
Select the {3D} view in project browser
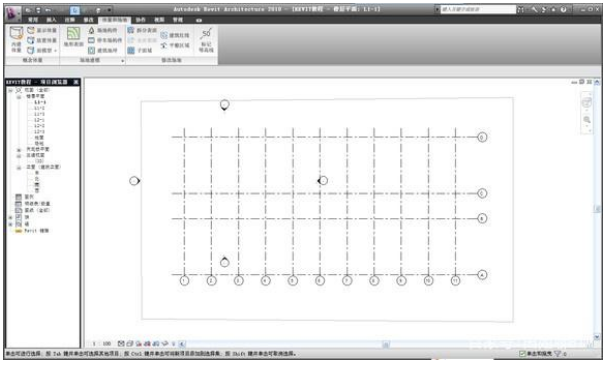pyautogui.click(x=39, y=161)
